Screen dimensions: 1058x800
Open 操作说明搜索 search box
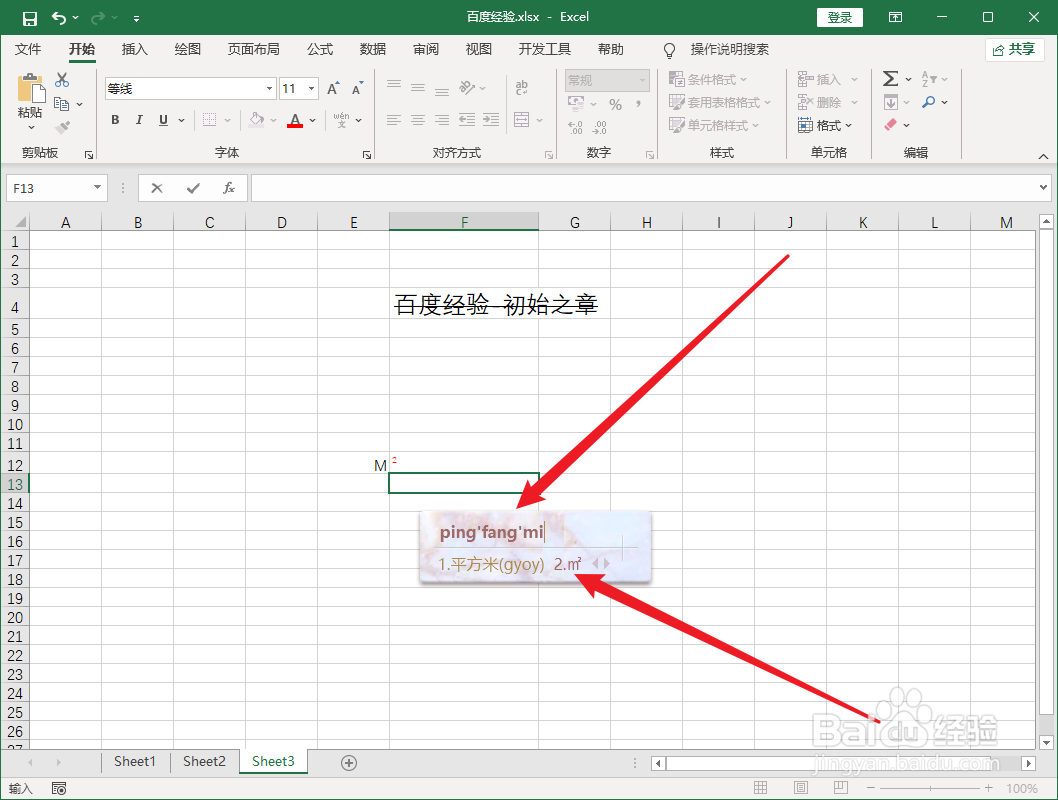729,49
